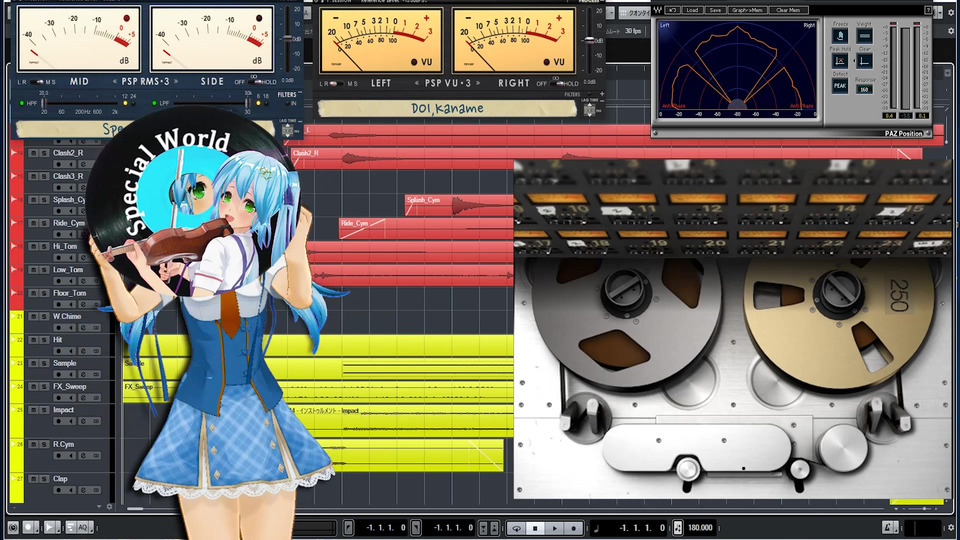Toggle the metronome click icon
960x540 pixels.
(889, 527)
